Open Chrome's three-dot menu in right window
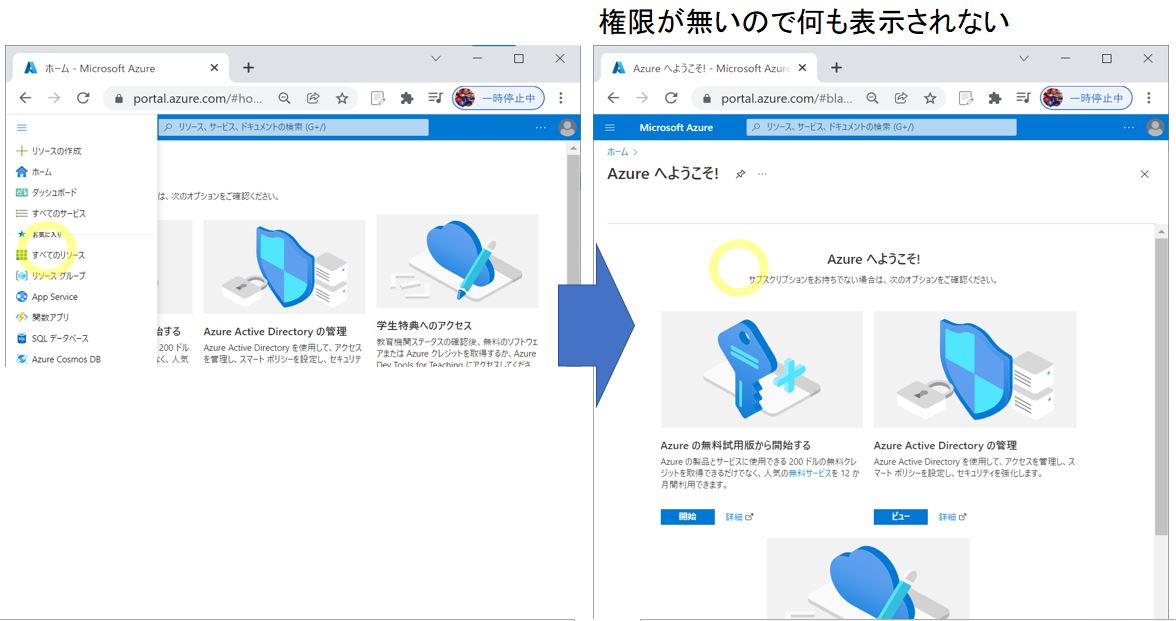The width and height of the screenshot is (1176, 621). (1149, 98)
